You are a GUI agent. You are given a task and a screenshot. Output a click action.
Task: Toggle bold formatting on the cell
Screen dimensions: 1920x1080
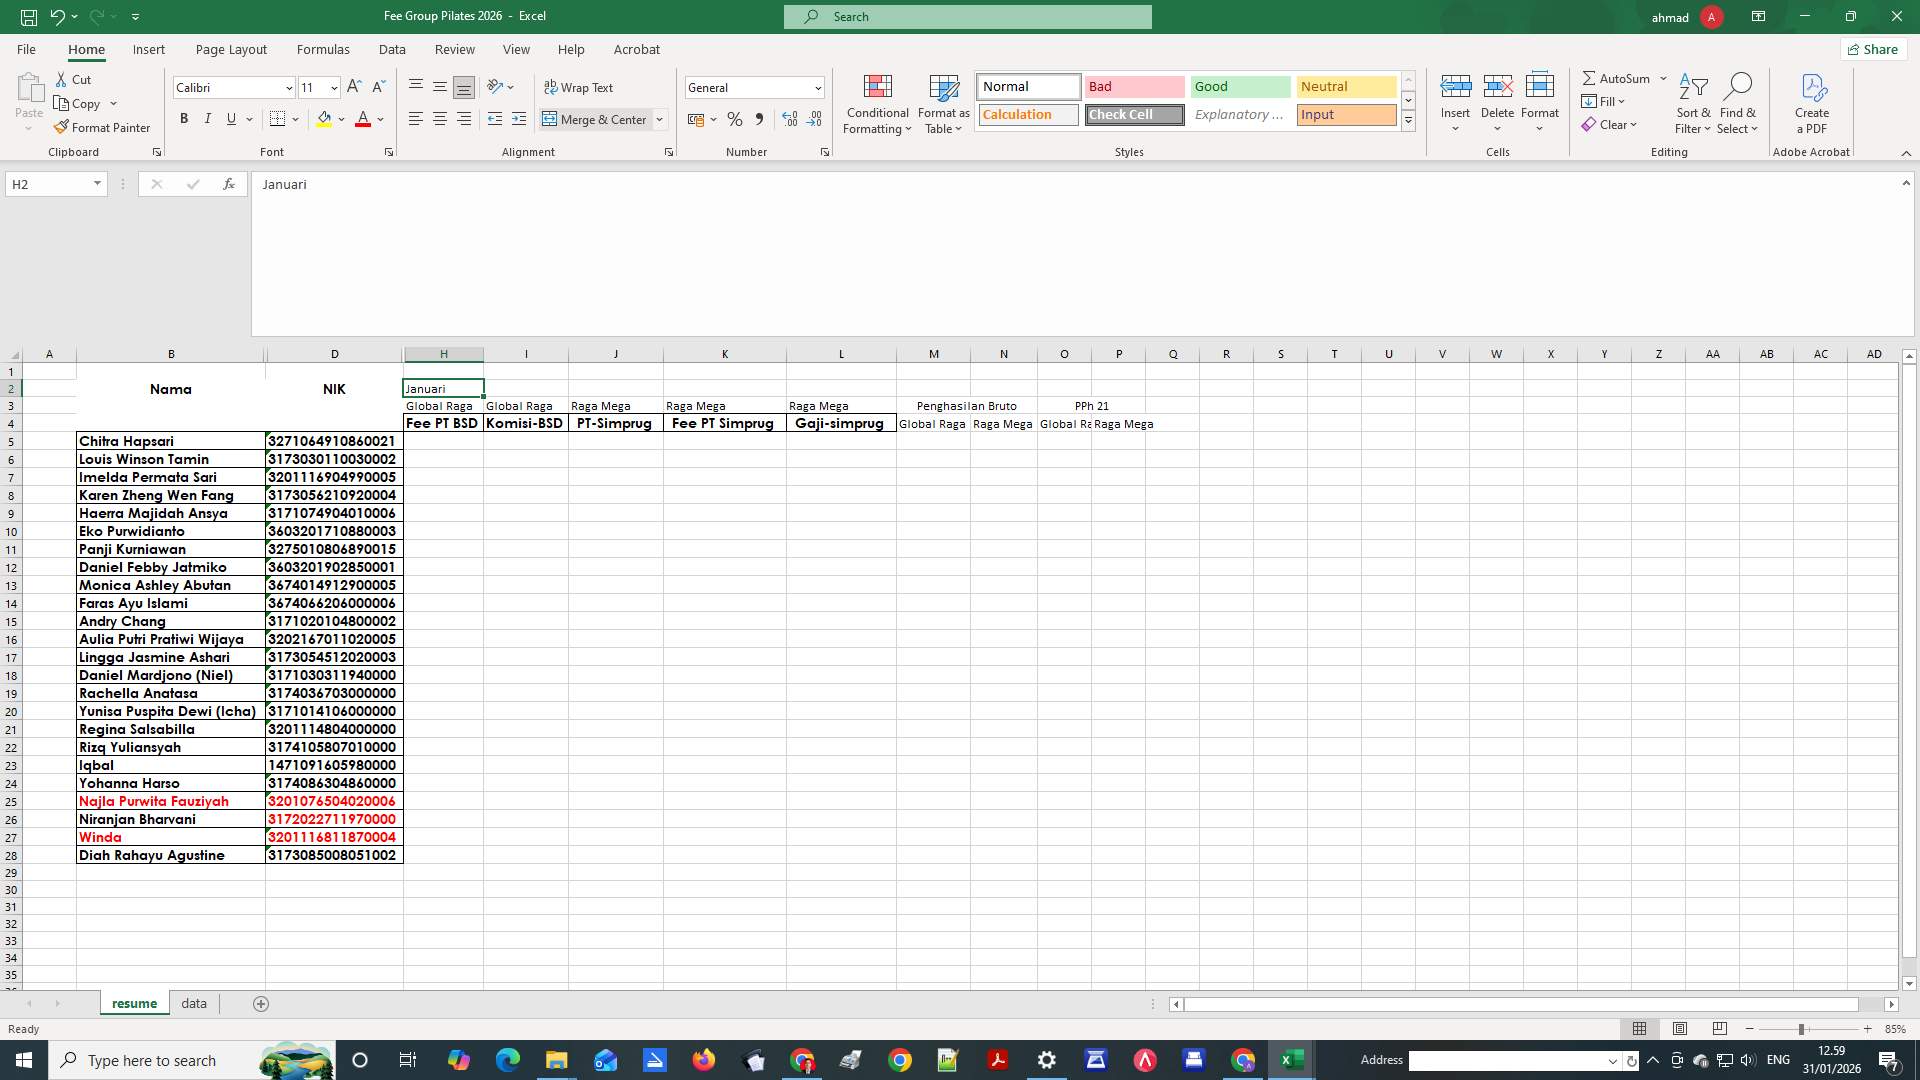(x=183, y=118)
